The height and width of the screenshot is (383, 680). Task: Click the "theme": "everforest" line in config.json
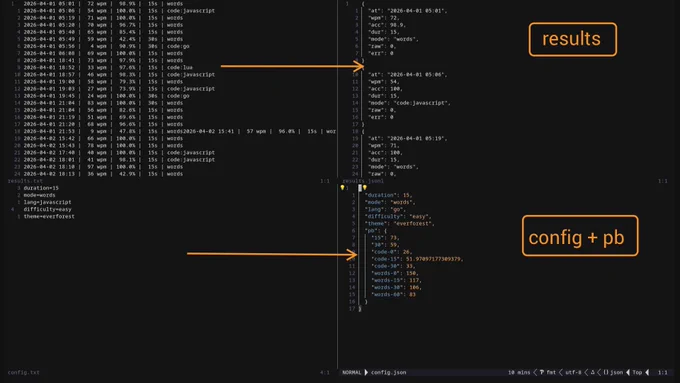point(399,223)
